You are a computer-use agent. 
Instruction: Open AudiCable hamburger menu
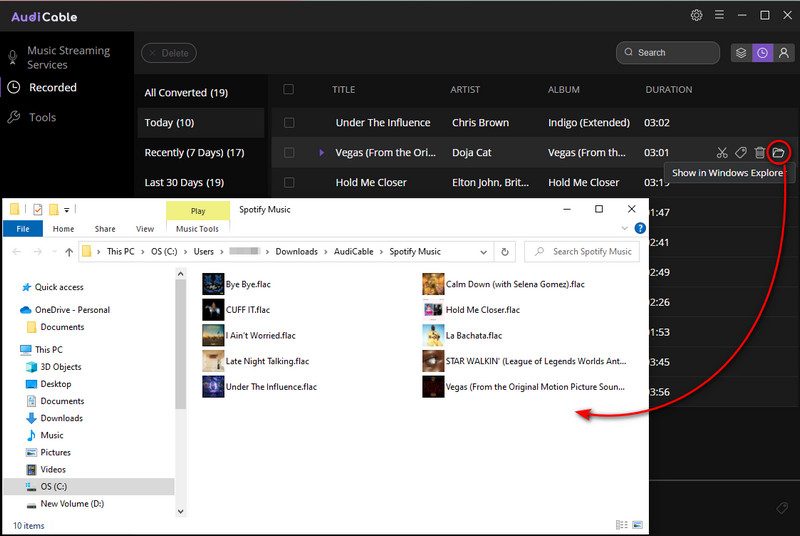pyautogui.click(x=719, y=15)
